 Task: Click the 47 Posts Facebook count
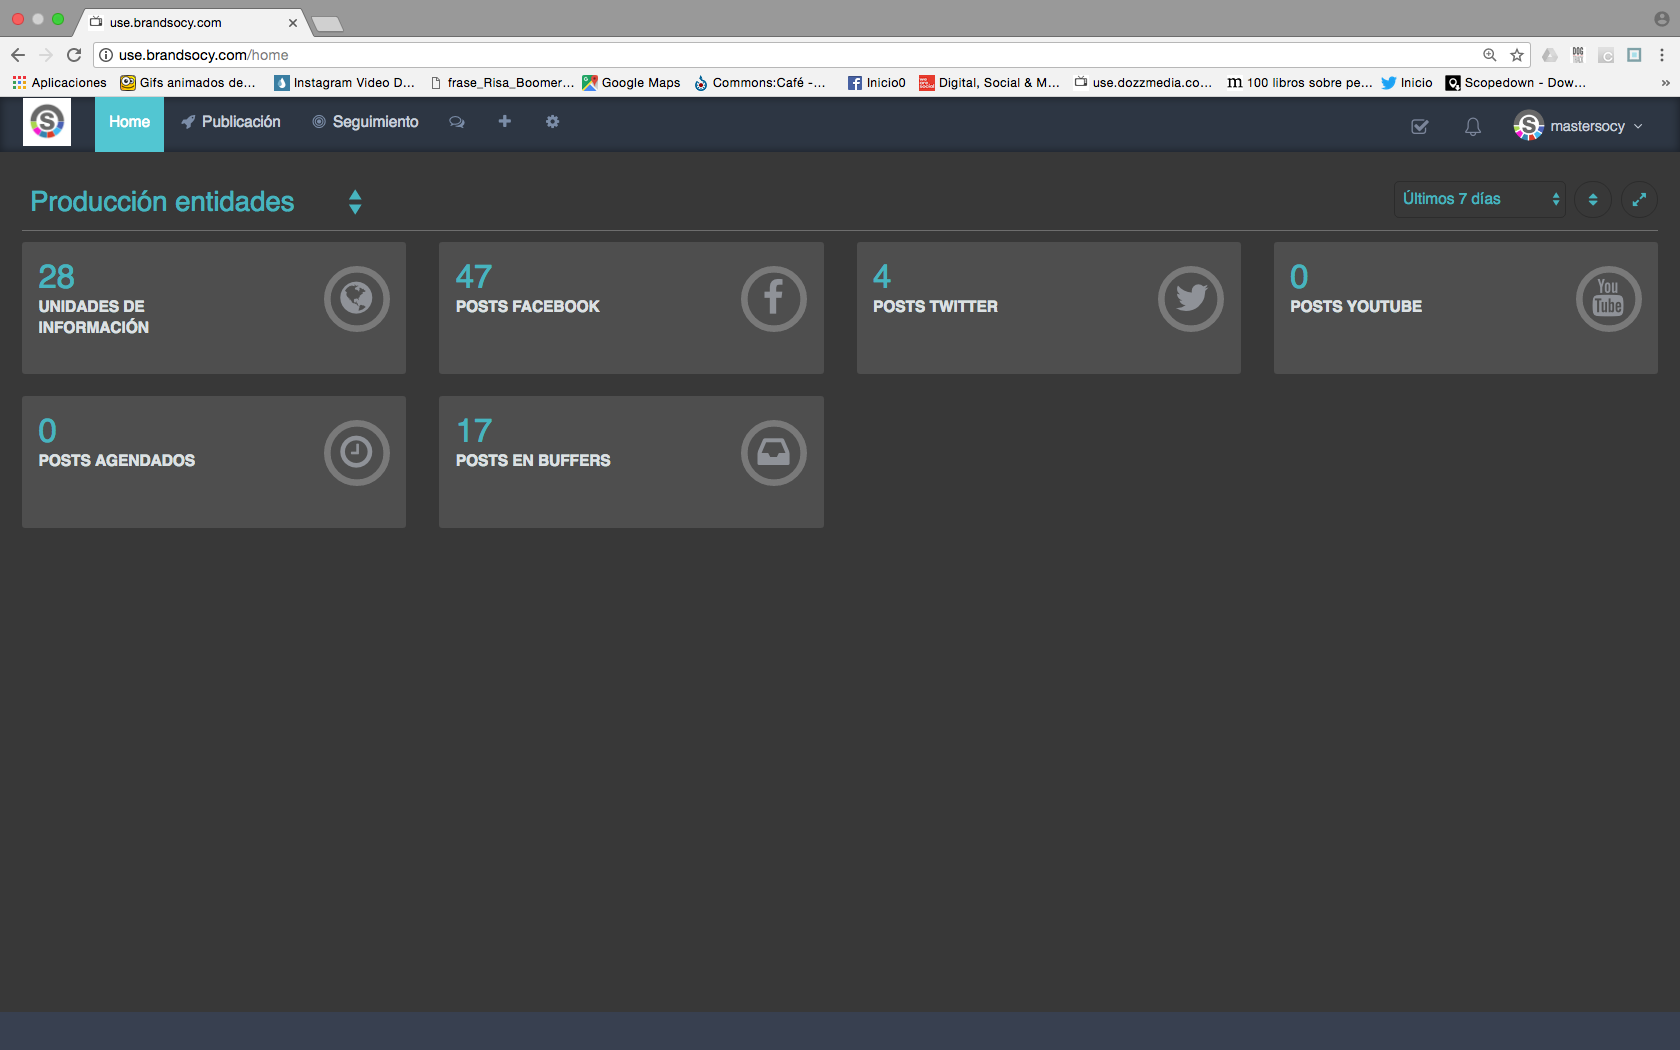pos(474,276)
